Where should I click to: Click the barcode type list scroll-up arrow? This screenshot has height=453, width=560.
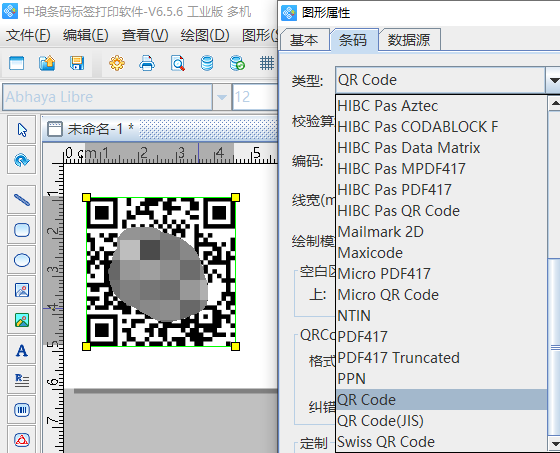[554, 104]
